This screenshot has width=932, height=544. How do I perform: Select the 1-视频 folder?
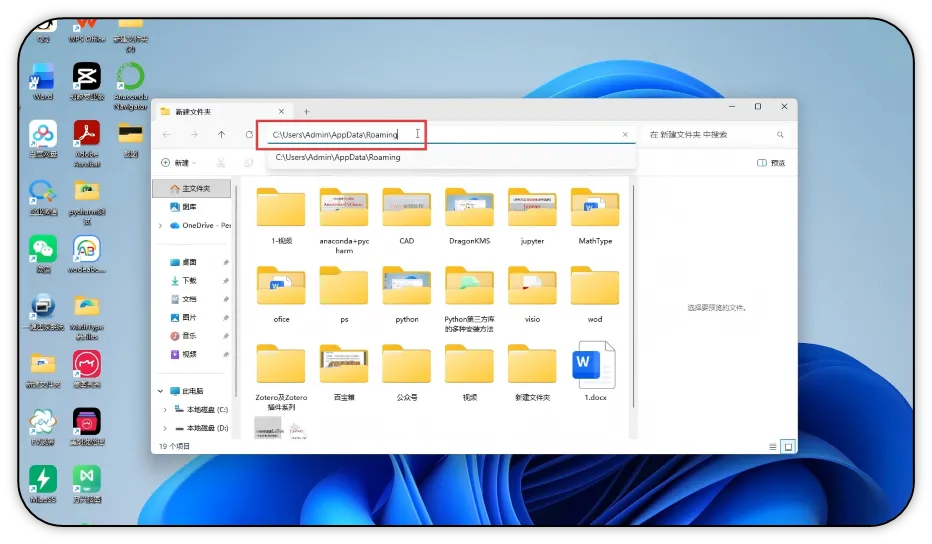[x=281, y=216]
